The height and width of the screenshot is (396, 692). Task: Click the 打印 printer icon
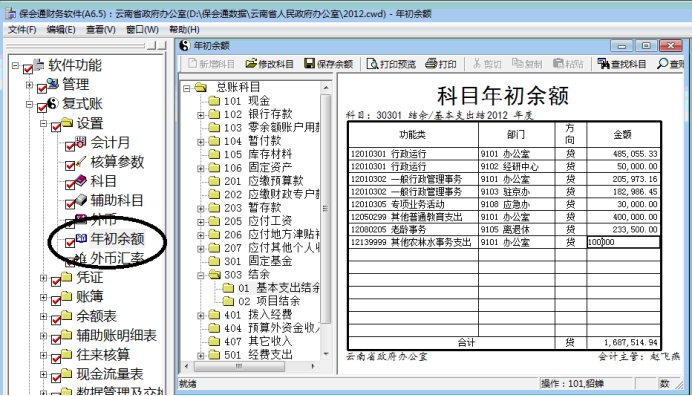[431, 64]
